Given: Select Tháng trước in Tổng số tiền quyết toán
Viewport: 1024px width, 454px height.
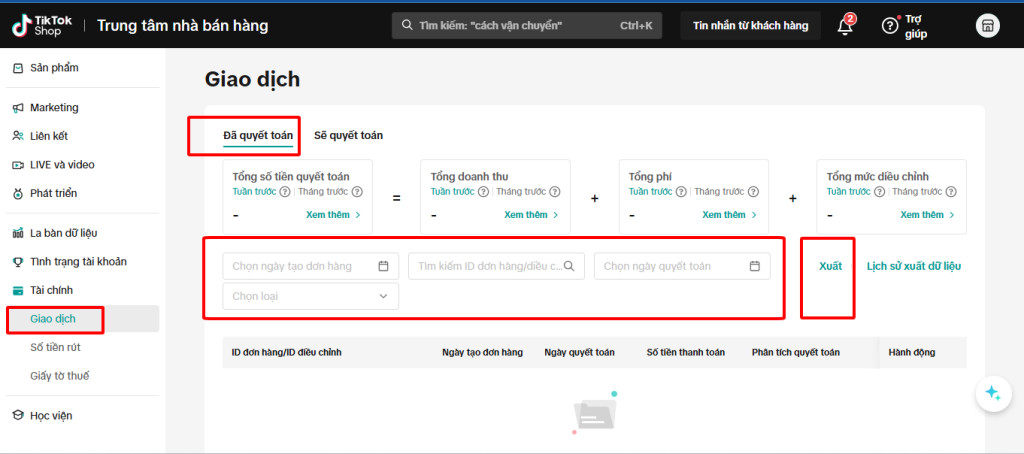Looking at the screenshot, I should [x=321, y=192].
